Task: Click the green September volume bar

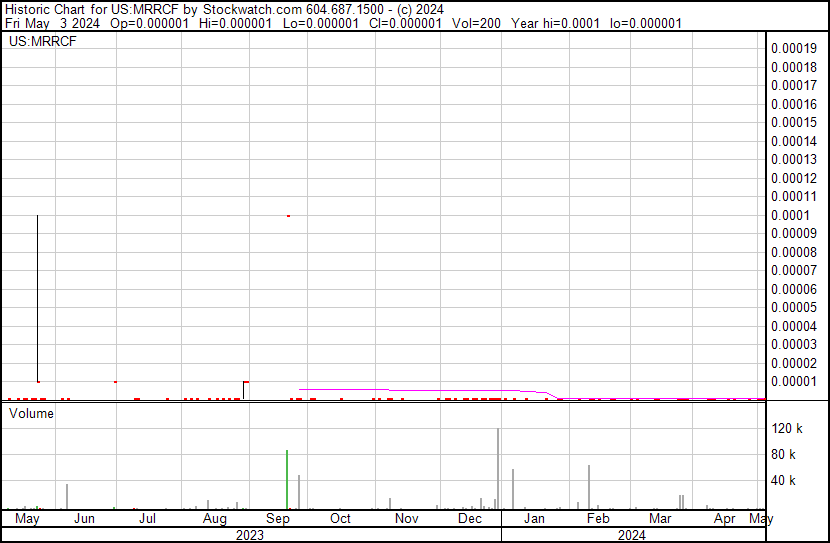Action: tap(287, 479)
